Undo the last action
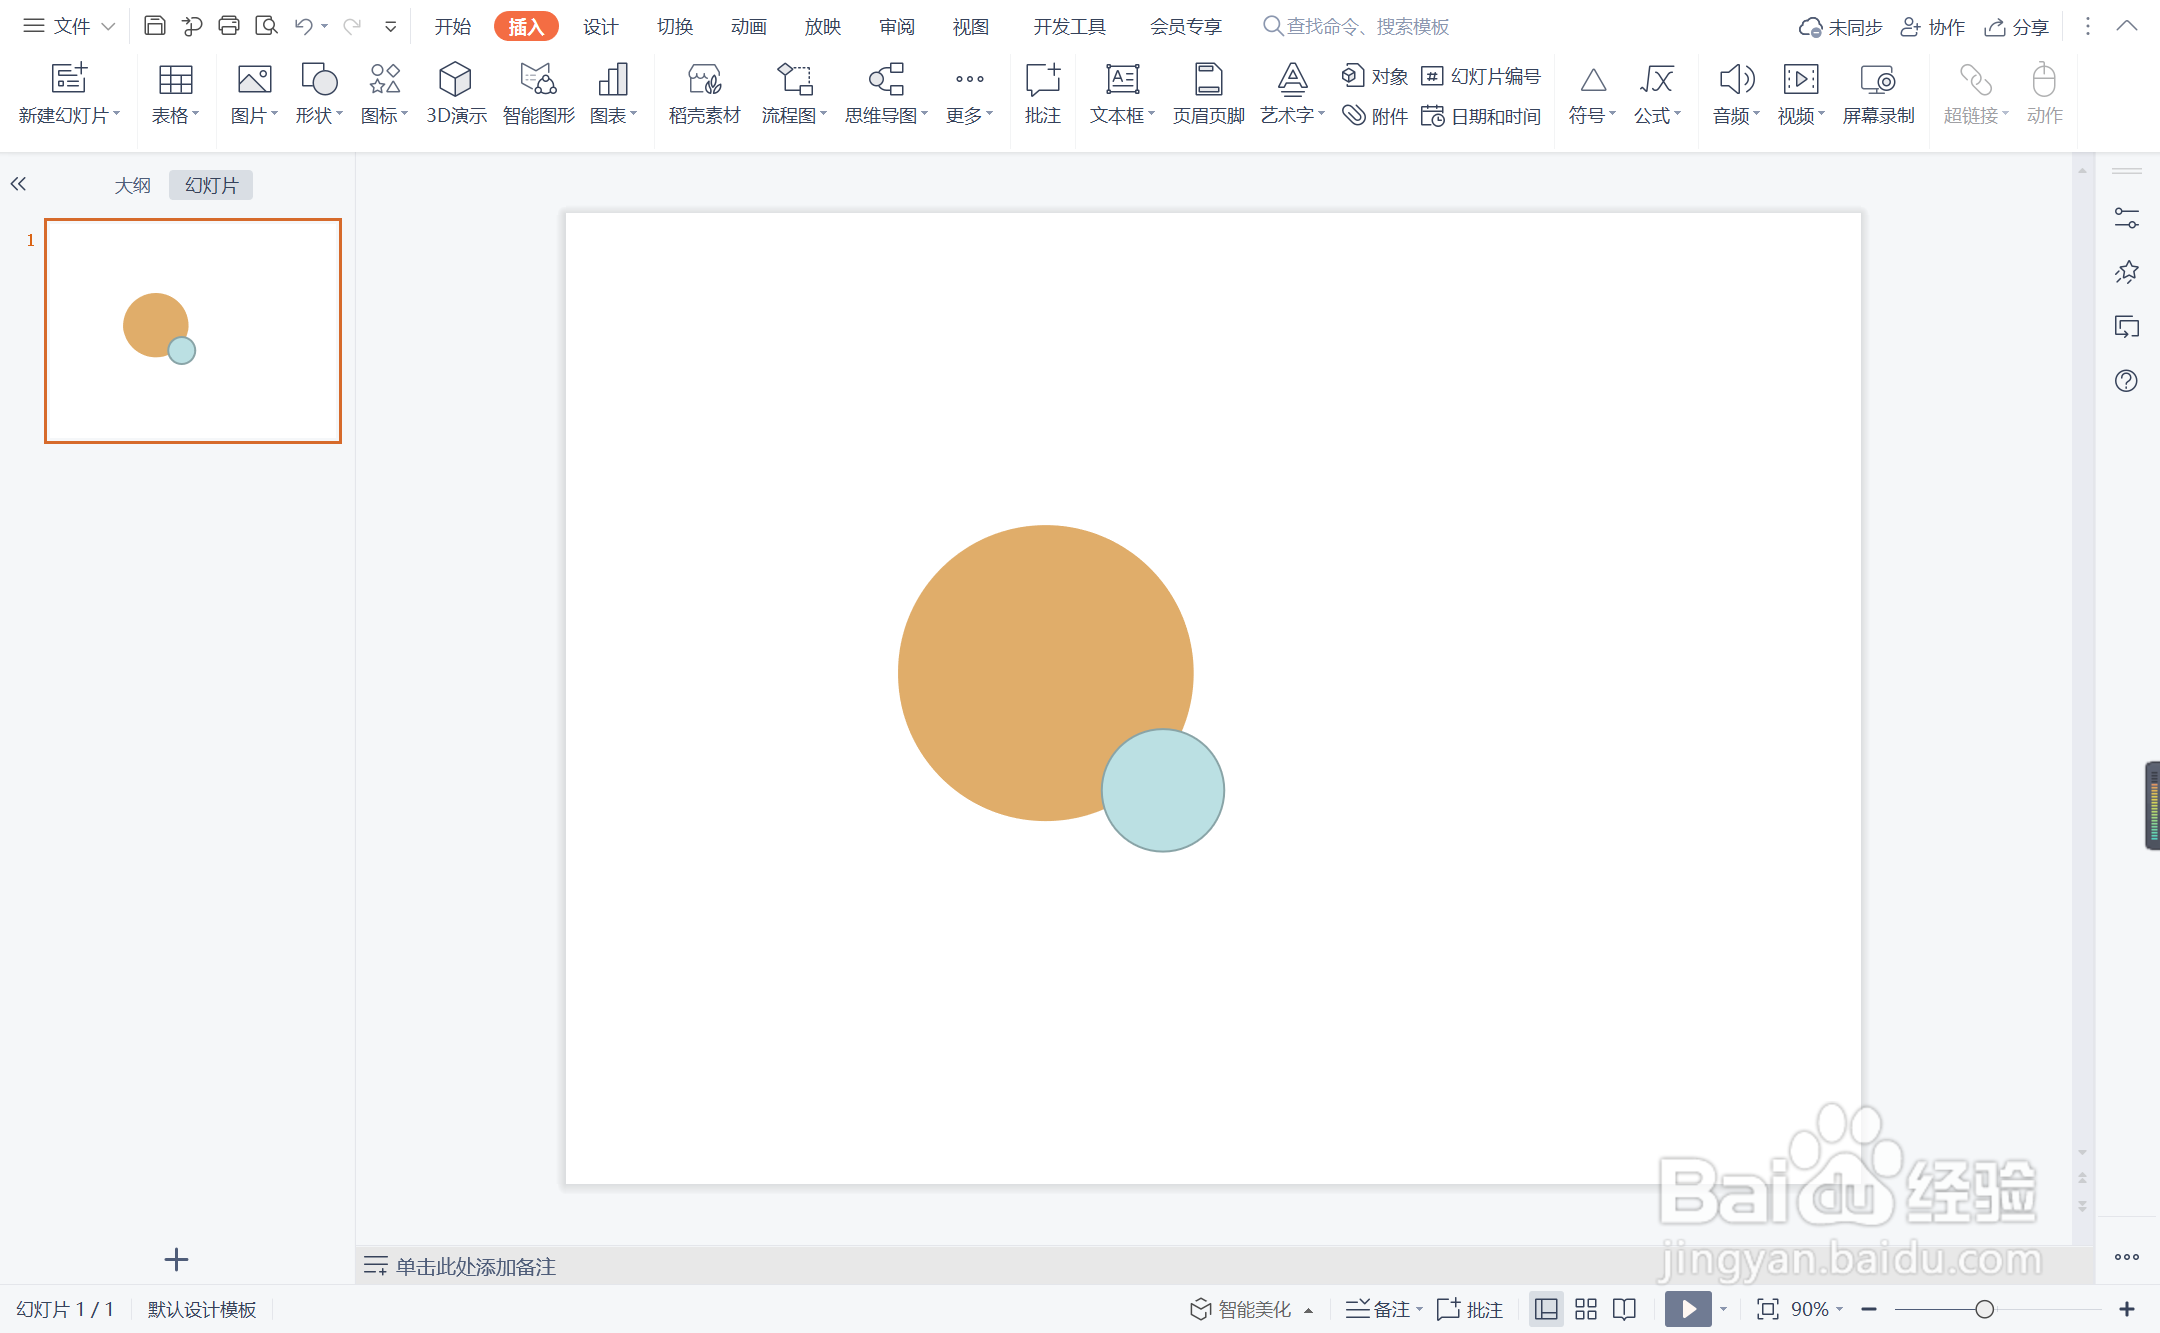The width and height of the screenshot is (2160, 1333). [x=304, y=26]
